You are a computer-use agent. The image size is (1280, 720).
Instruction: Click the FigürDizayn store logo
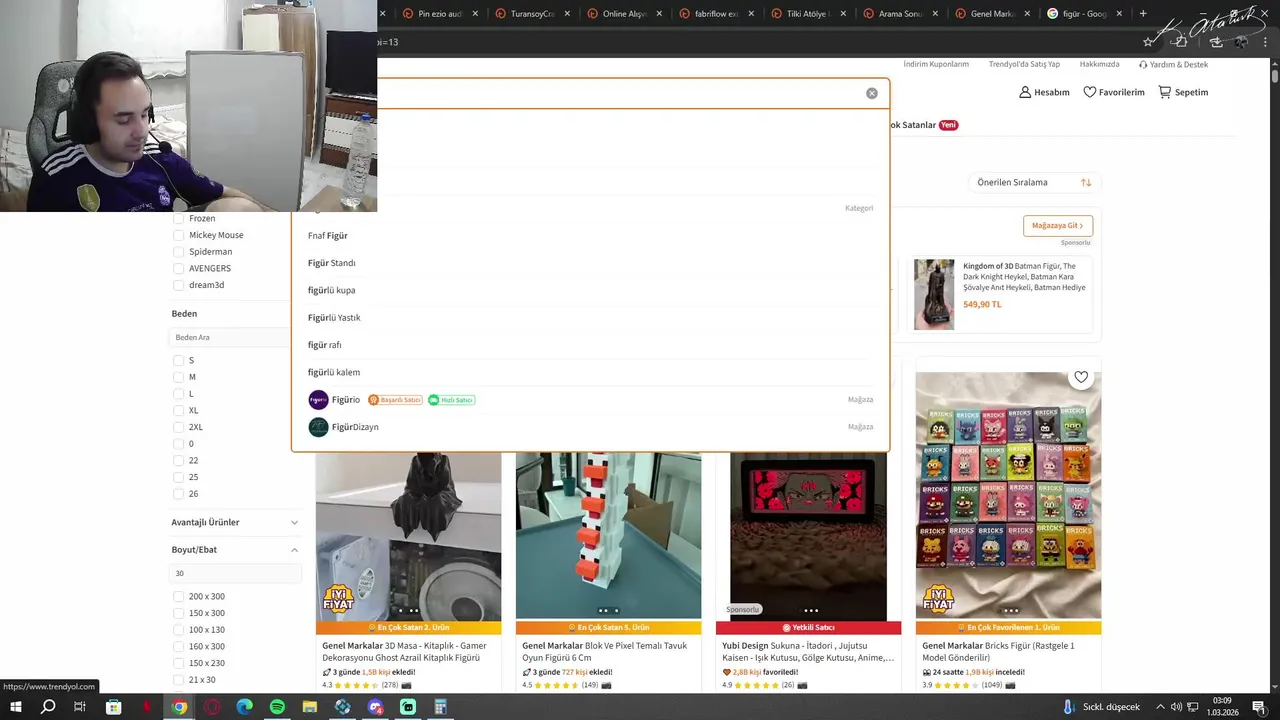(318, 427)
